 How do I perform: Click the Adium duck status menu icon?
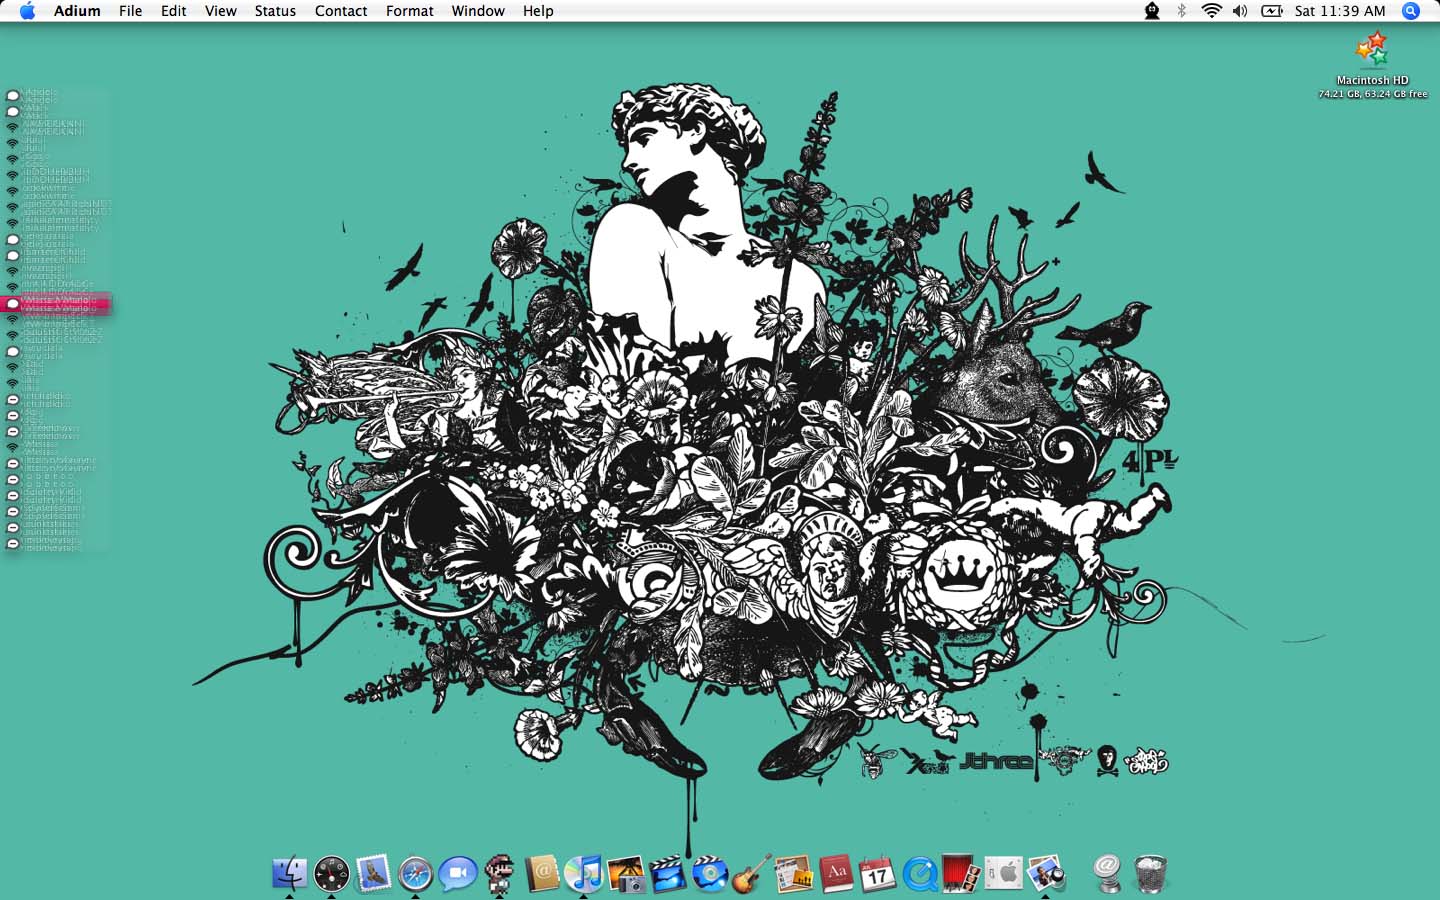coord(1152,11)
